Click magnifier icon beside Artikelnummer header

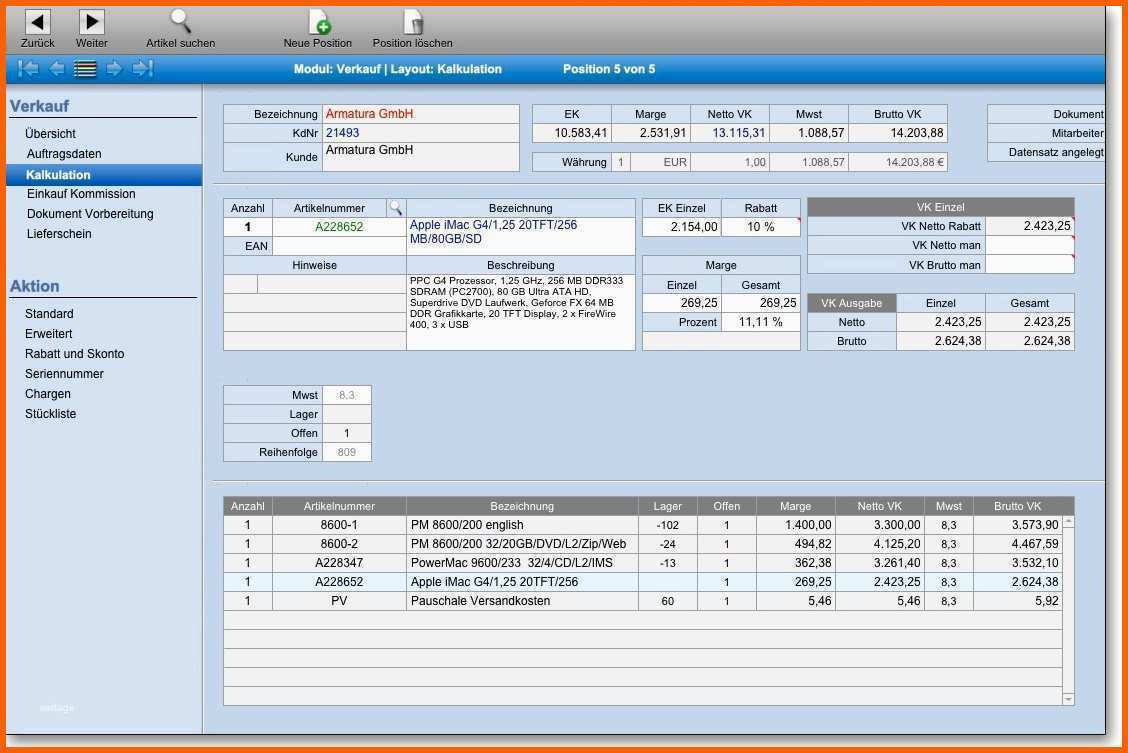[396, 208]
